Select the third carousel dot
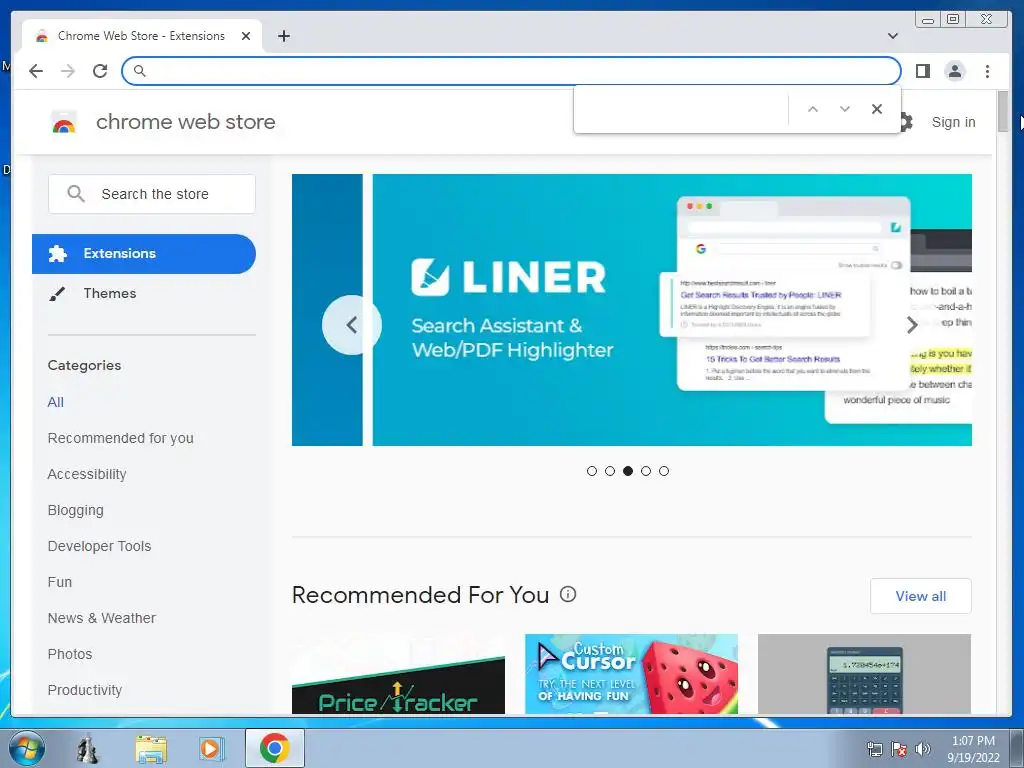This screenshot has width=1024, height=768. coord(628,471)
